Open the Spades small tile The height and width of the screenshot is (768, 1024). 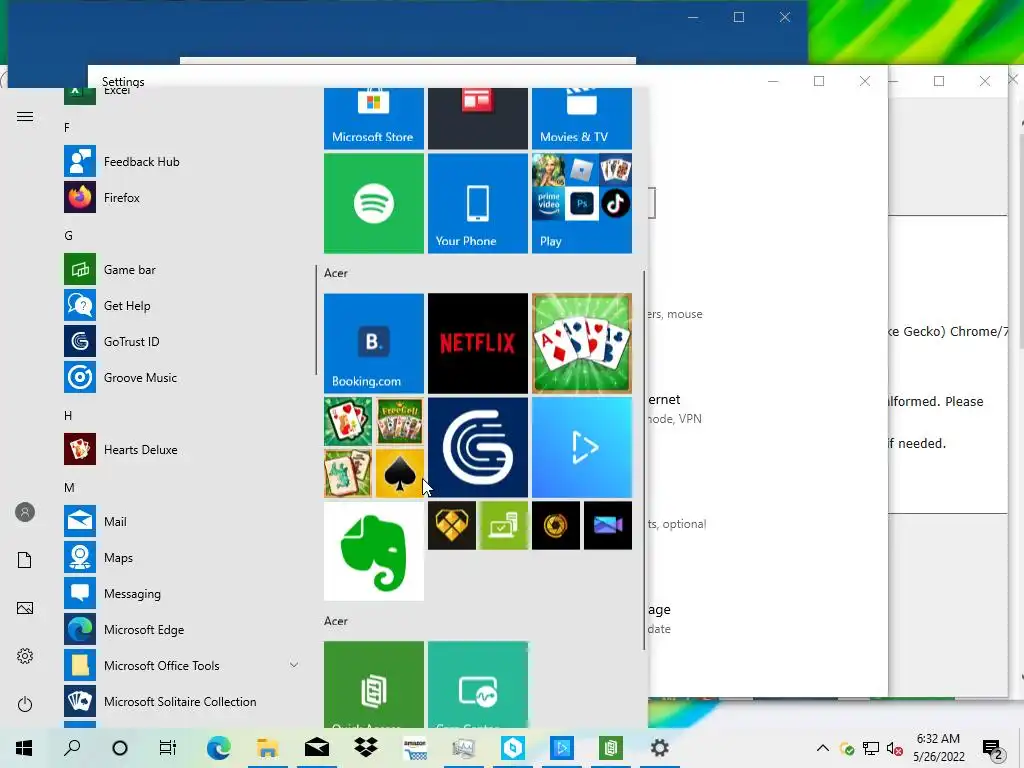pos(400,473)
